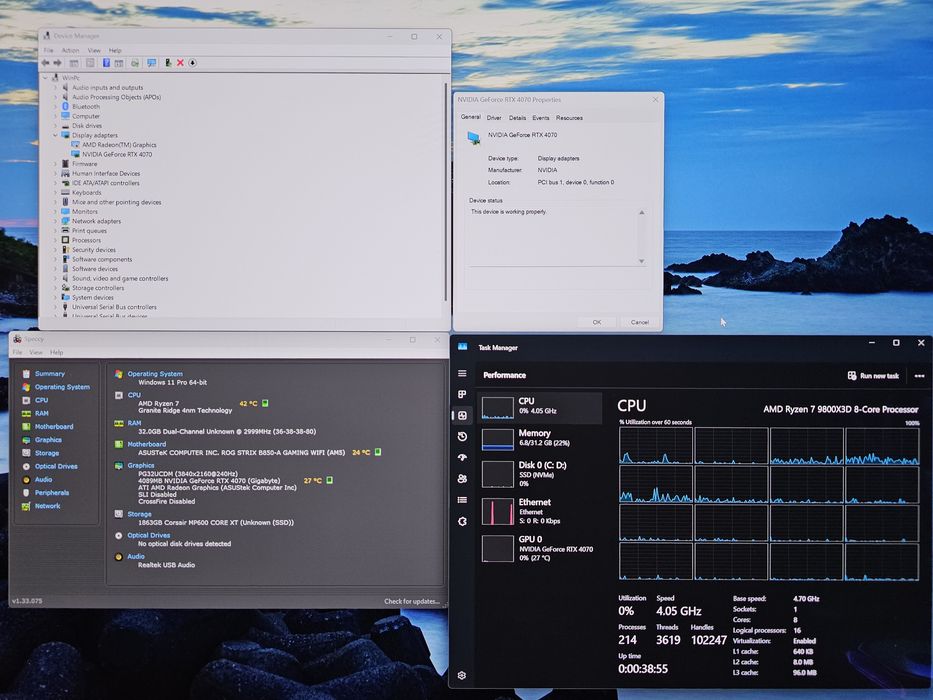Open View menu in Speccy

click(x=36, y=352)
